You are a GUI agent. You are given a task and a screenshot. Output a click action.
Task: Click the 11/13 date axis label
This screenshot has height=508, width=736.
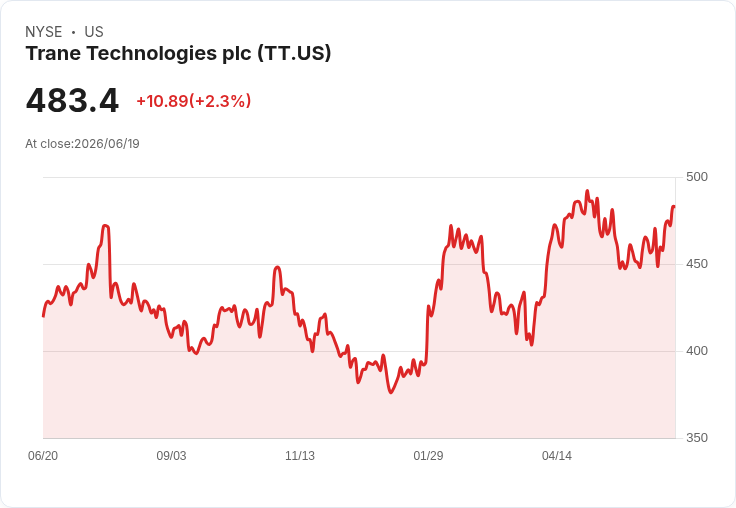[300, 455]
